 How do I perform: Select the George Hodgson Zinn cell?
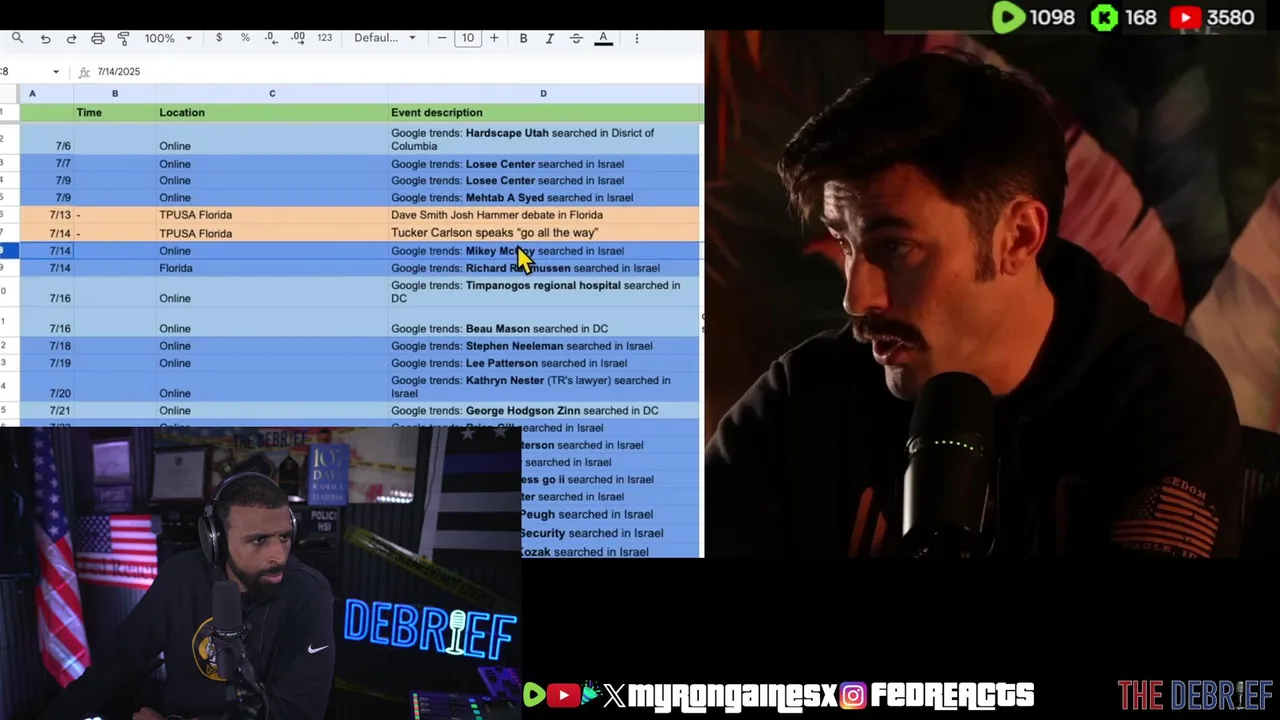pyautogui.click(x=544, y=411)
